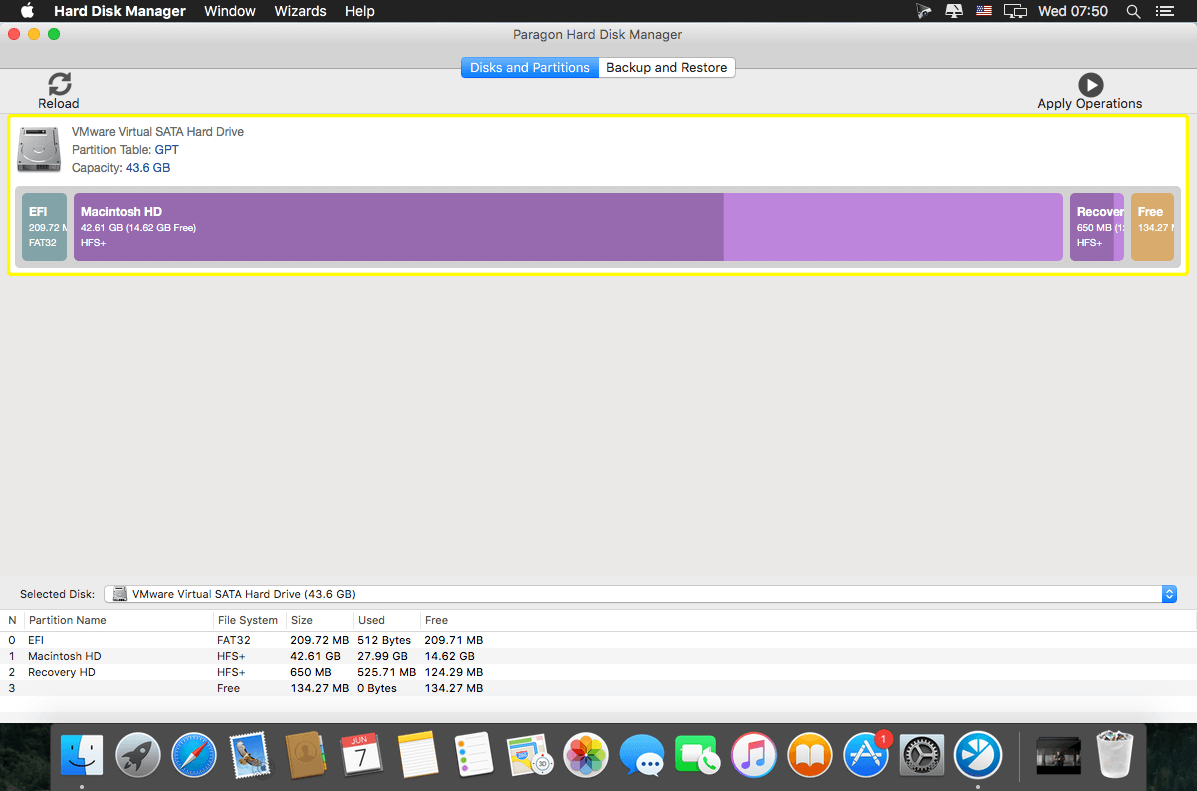Select the Free 134.27 MB table row
Screen dimensions: 1197x791
[x=598, y=688]
